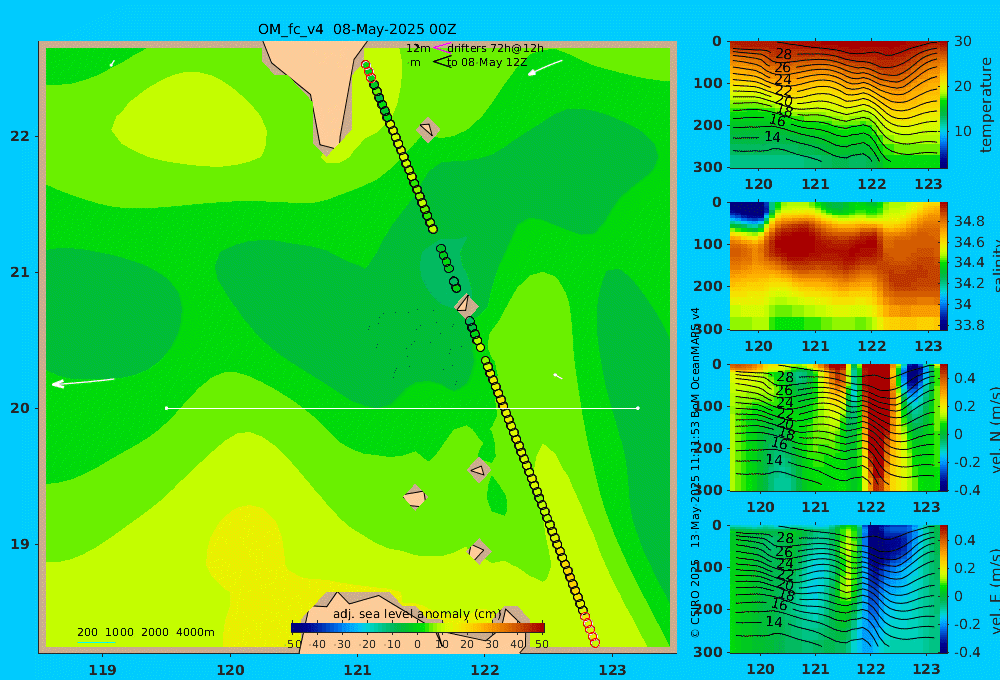
Task: Click the temperature color bar
Action: coord(944,105)
